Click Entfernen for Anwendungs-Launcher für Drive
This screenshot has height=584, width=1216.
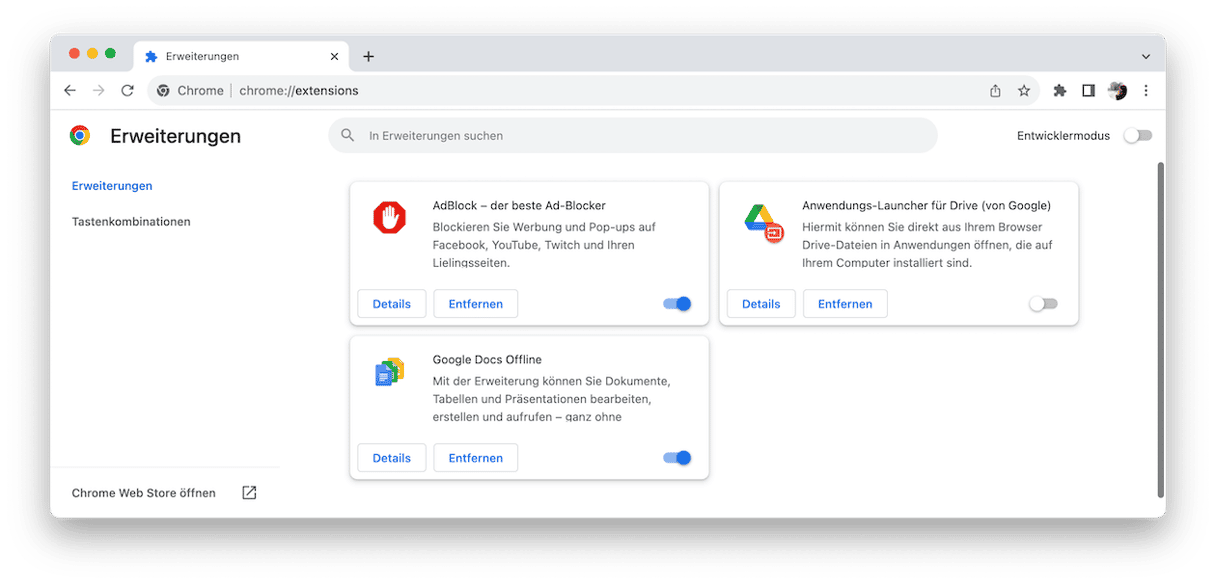click(845, 304)
